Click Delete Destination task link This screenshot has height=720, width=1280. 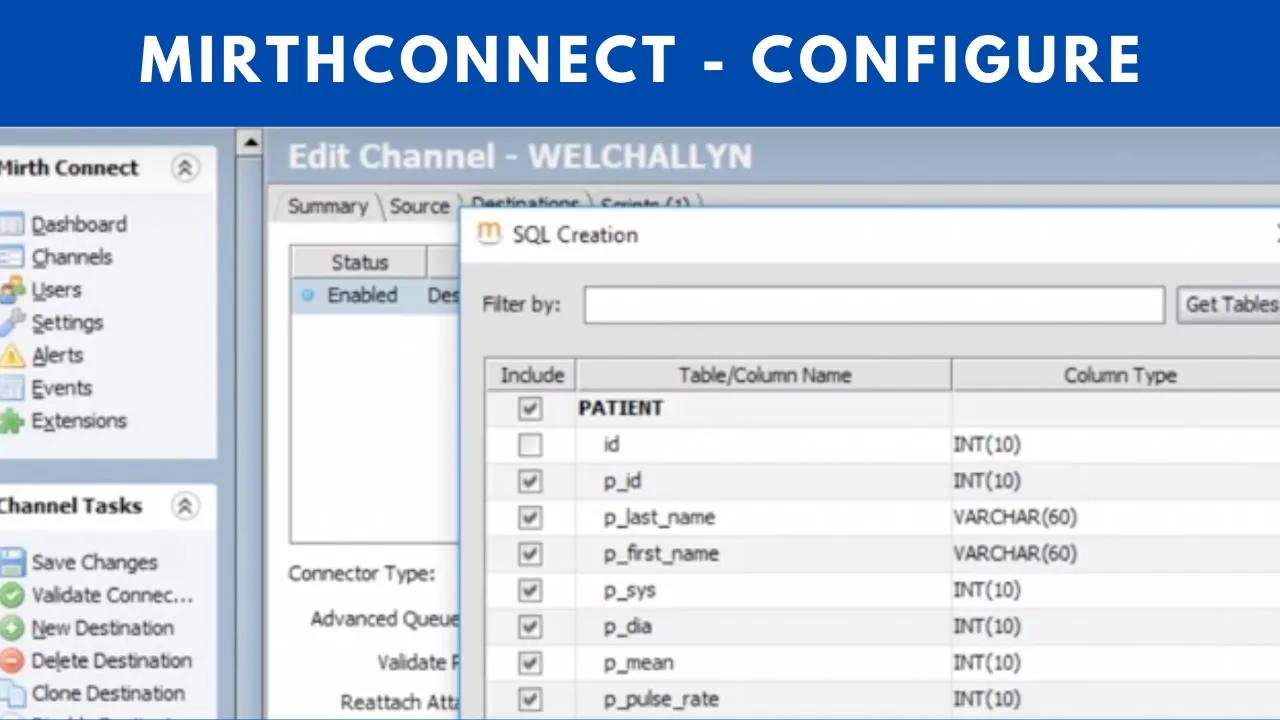tap(111, 661)
